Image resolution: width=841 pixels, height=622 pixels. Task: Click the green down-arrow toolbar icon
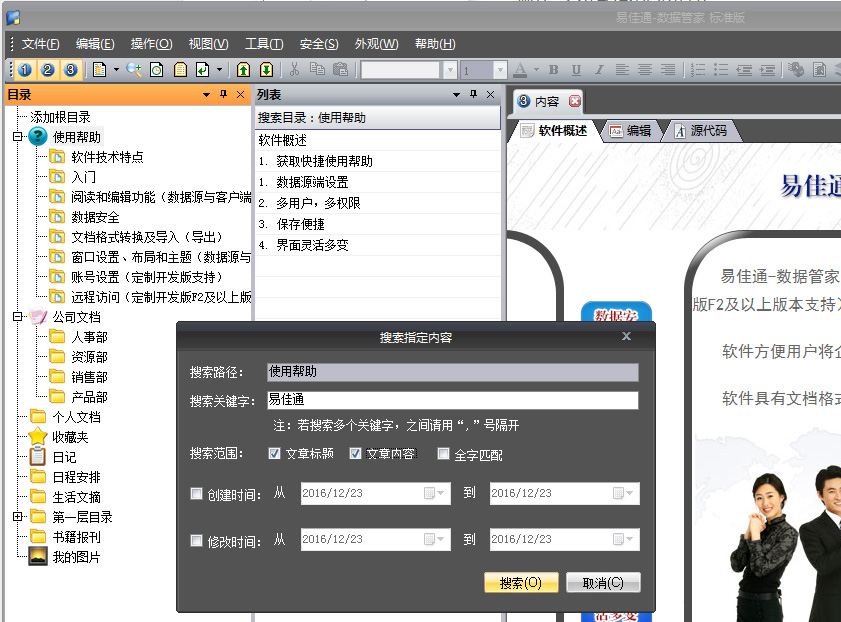click(266, 70)
